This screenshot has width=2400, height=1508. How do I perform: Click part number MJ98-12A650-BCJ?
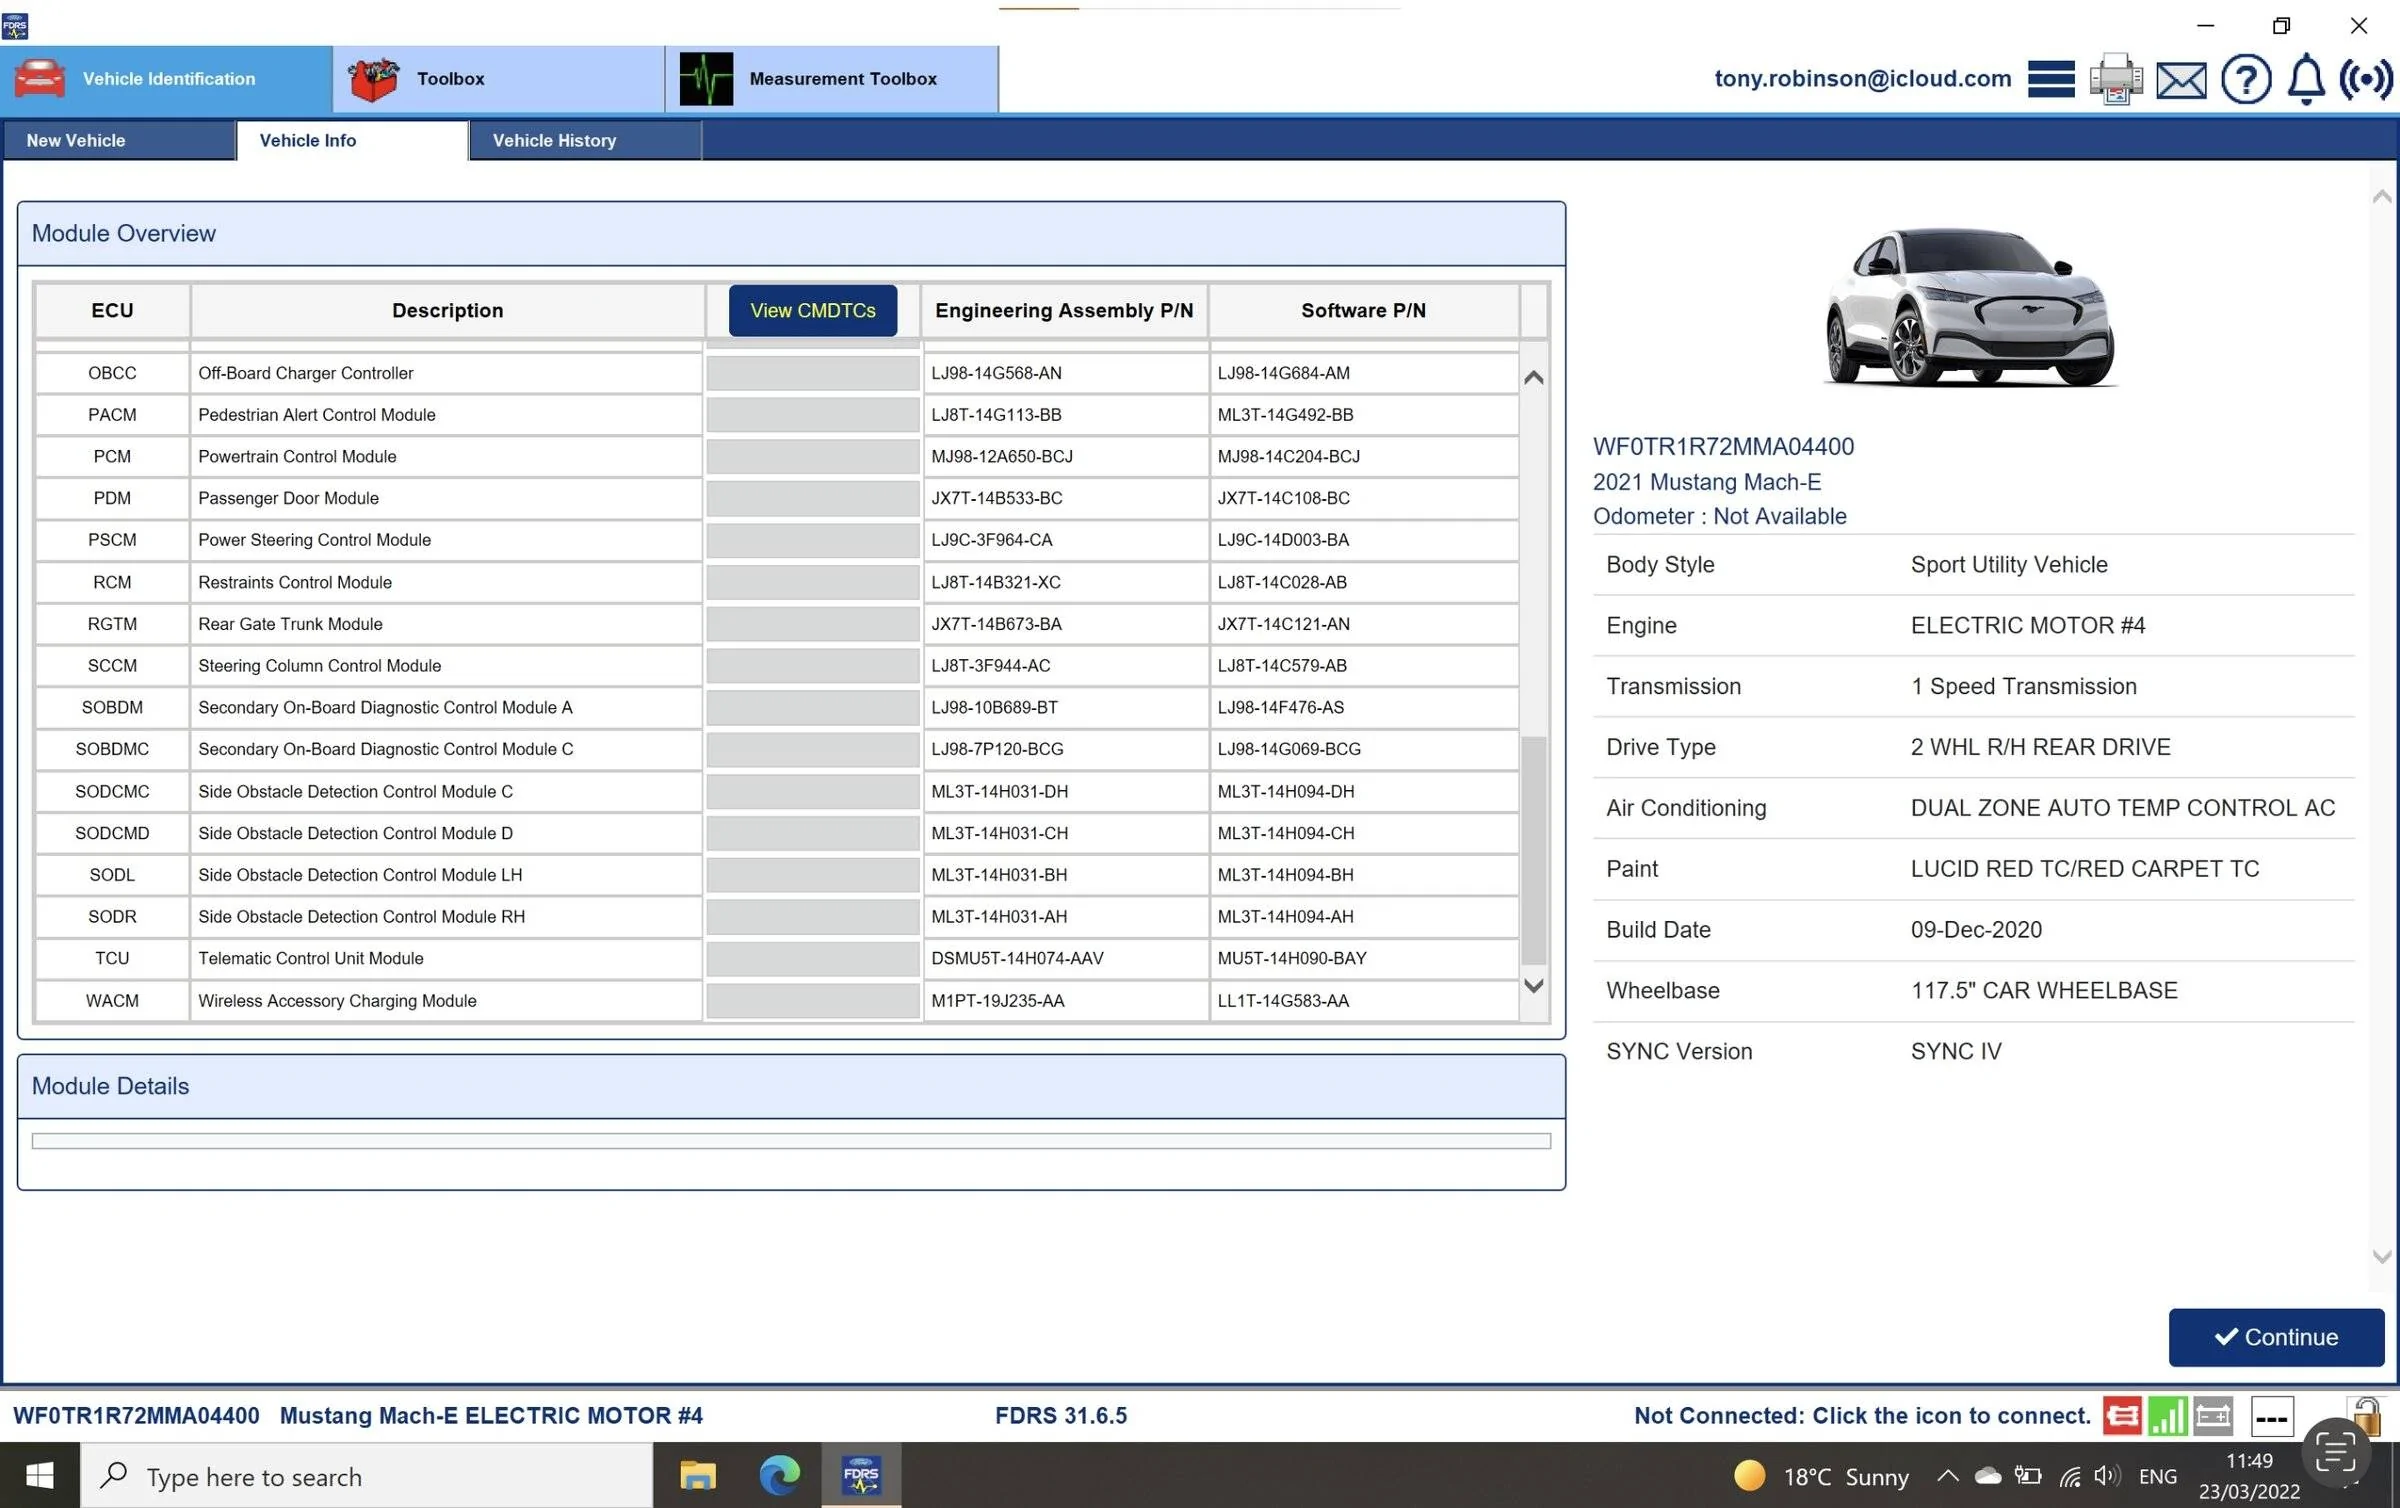[x=1002, y=457]
